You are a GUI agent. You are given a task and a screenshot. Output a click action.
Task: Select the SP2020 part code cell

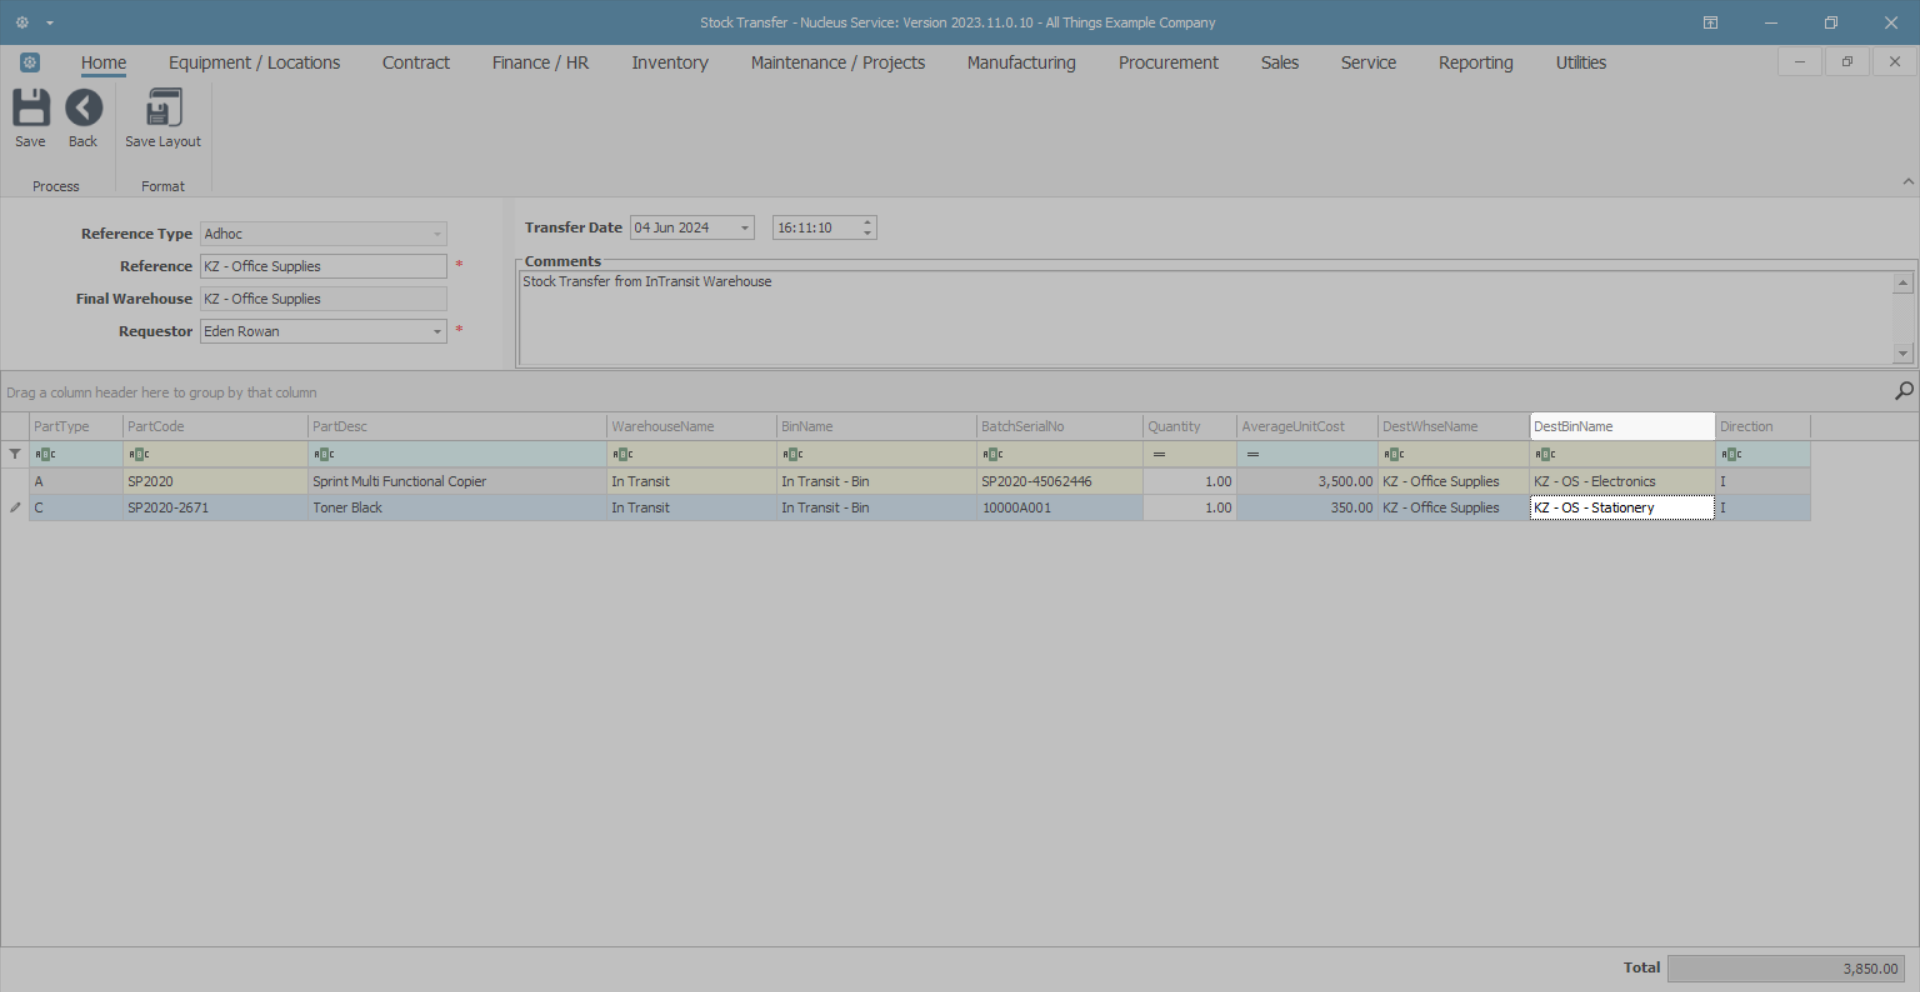(x=215, y=481)
